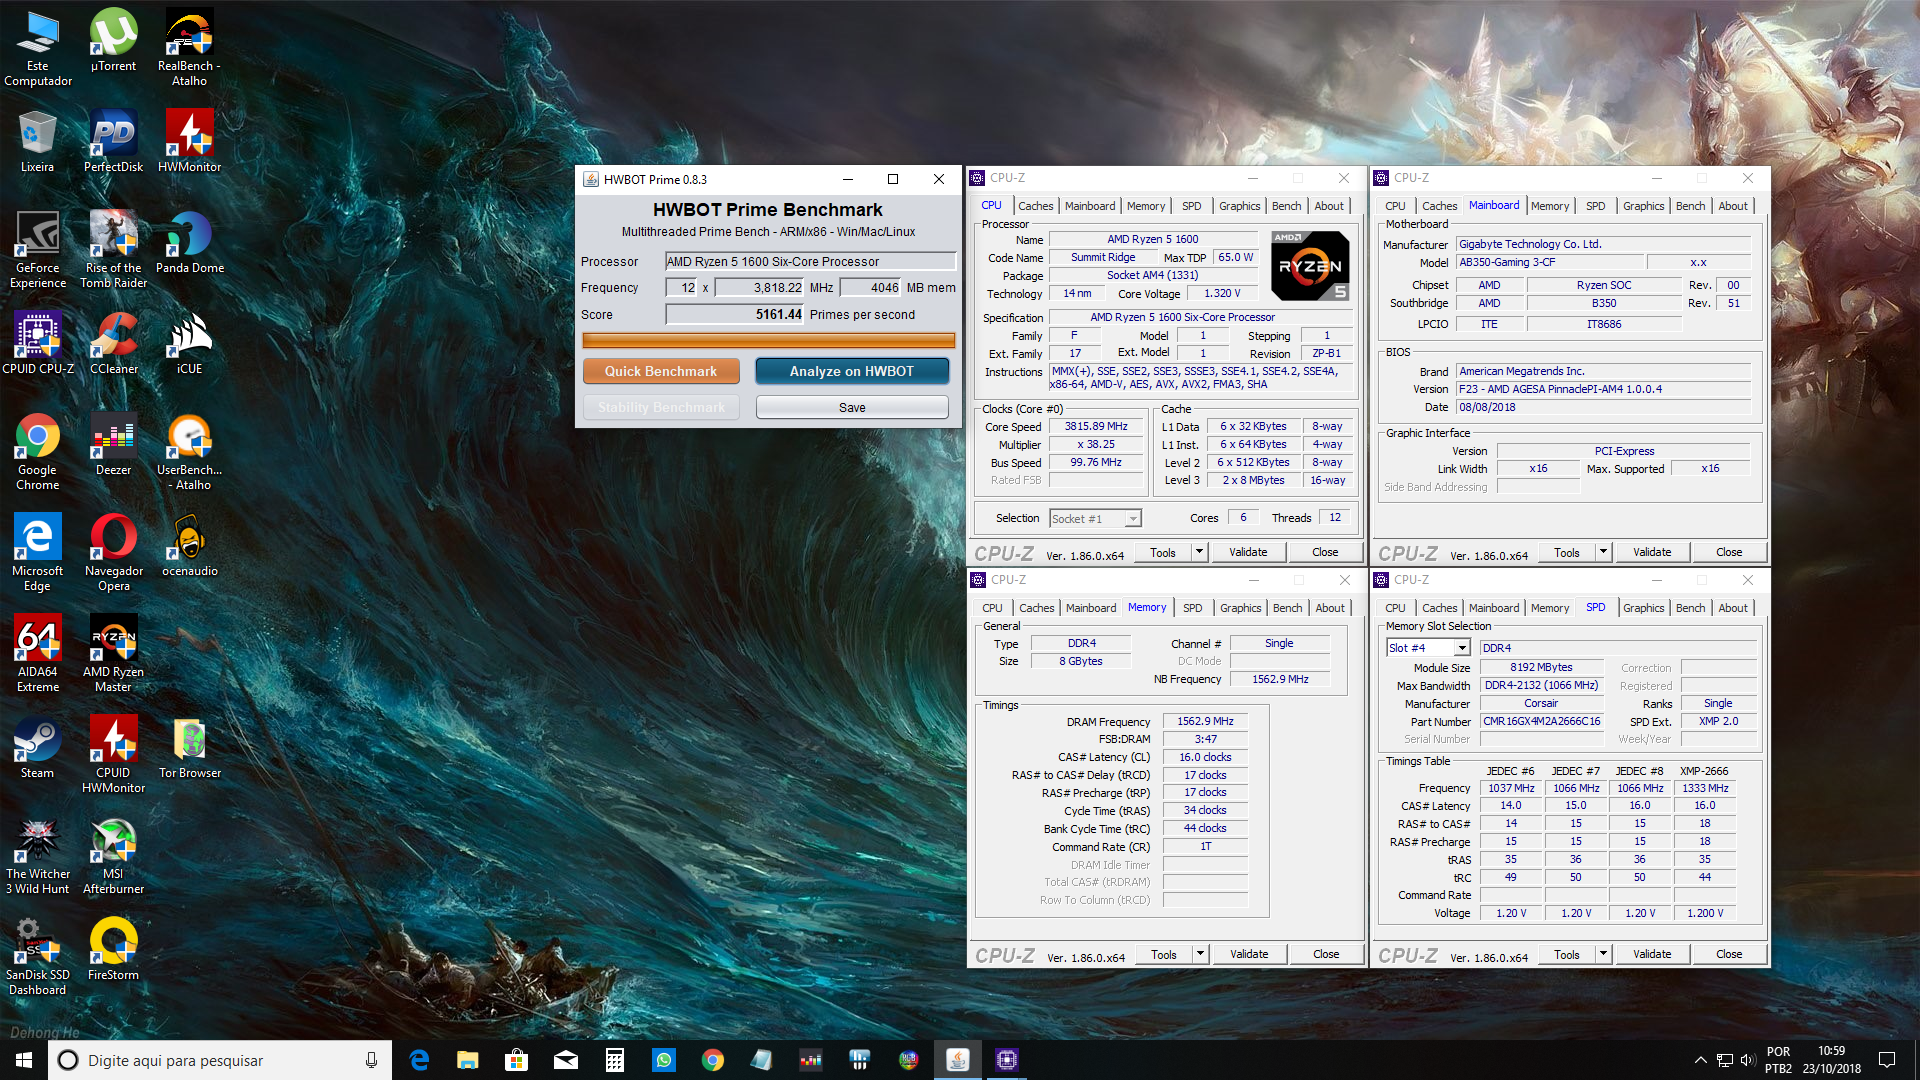Open Microsoft Store from the taskbar
Viewport: 1920px width, 1080px height.
(x=517, y=1060)
